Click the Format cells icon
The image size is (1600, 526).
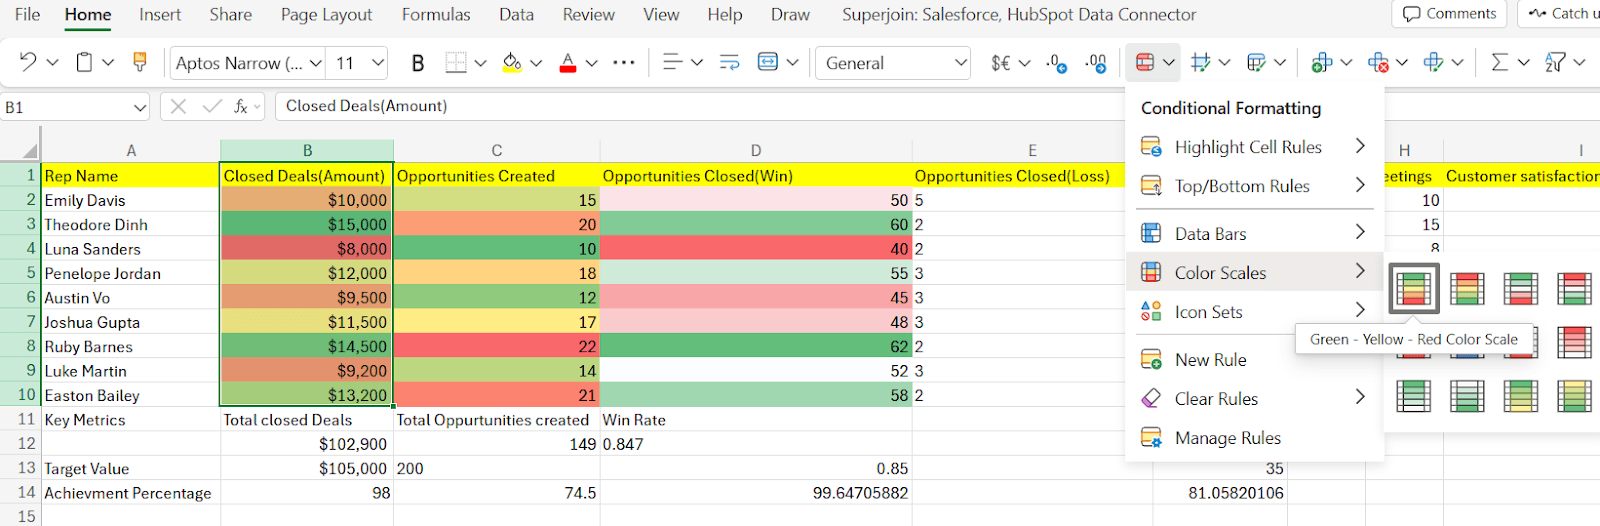tap(1434, 62)
